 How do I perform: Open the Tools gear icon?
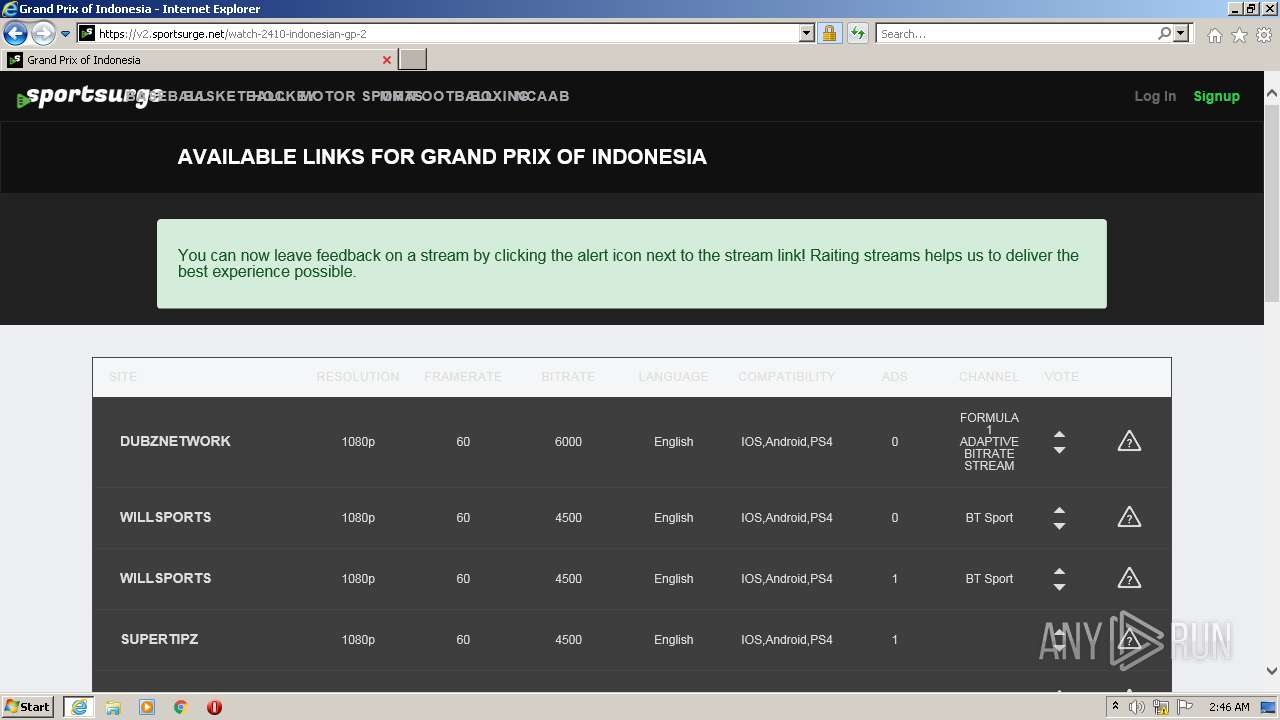(x=1264, y=35)
